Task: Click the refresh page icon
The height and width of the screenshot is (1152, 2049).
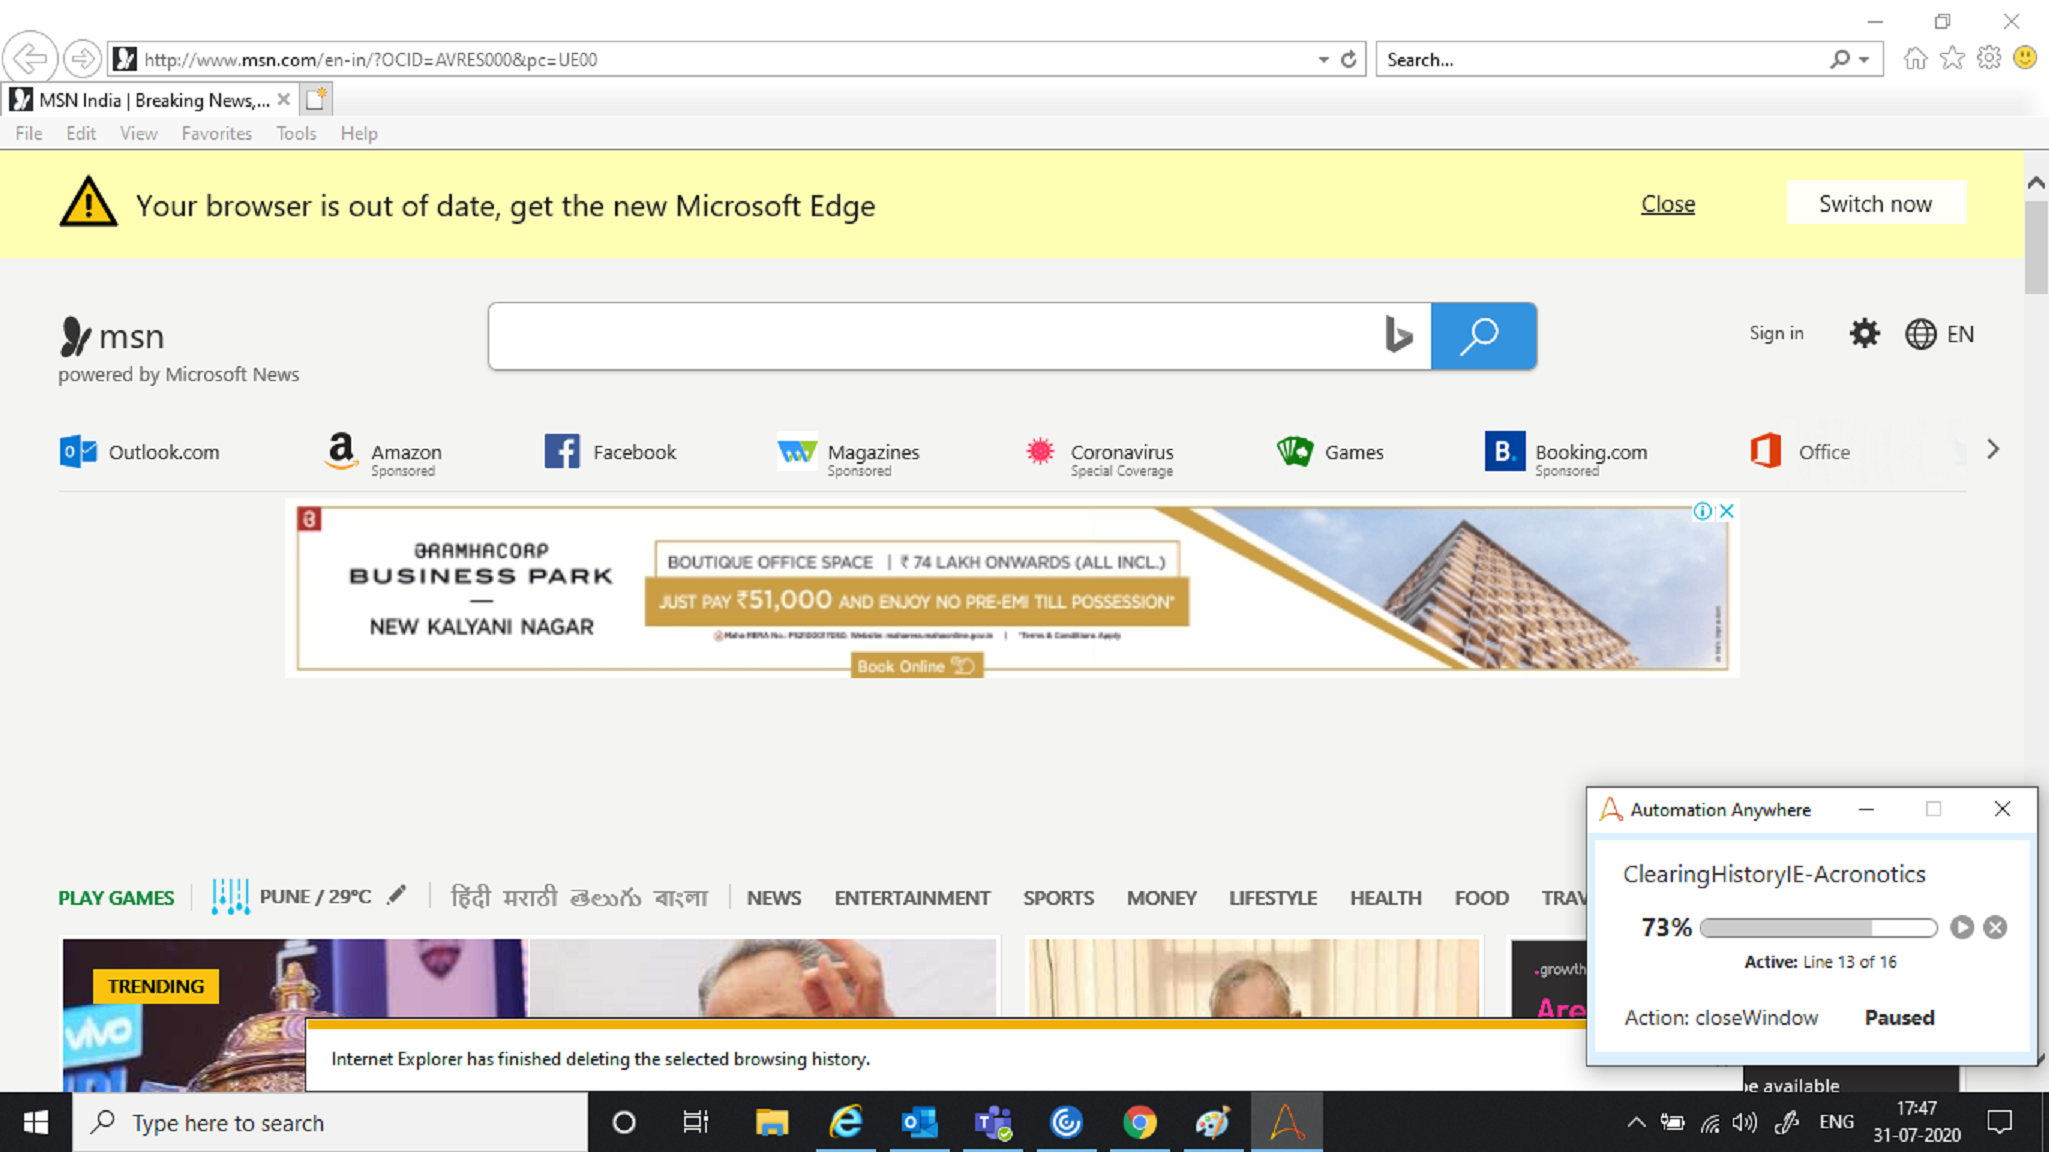Action: [x=1348, y=60]
